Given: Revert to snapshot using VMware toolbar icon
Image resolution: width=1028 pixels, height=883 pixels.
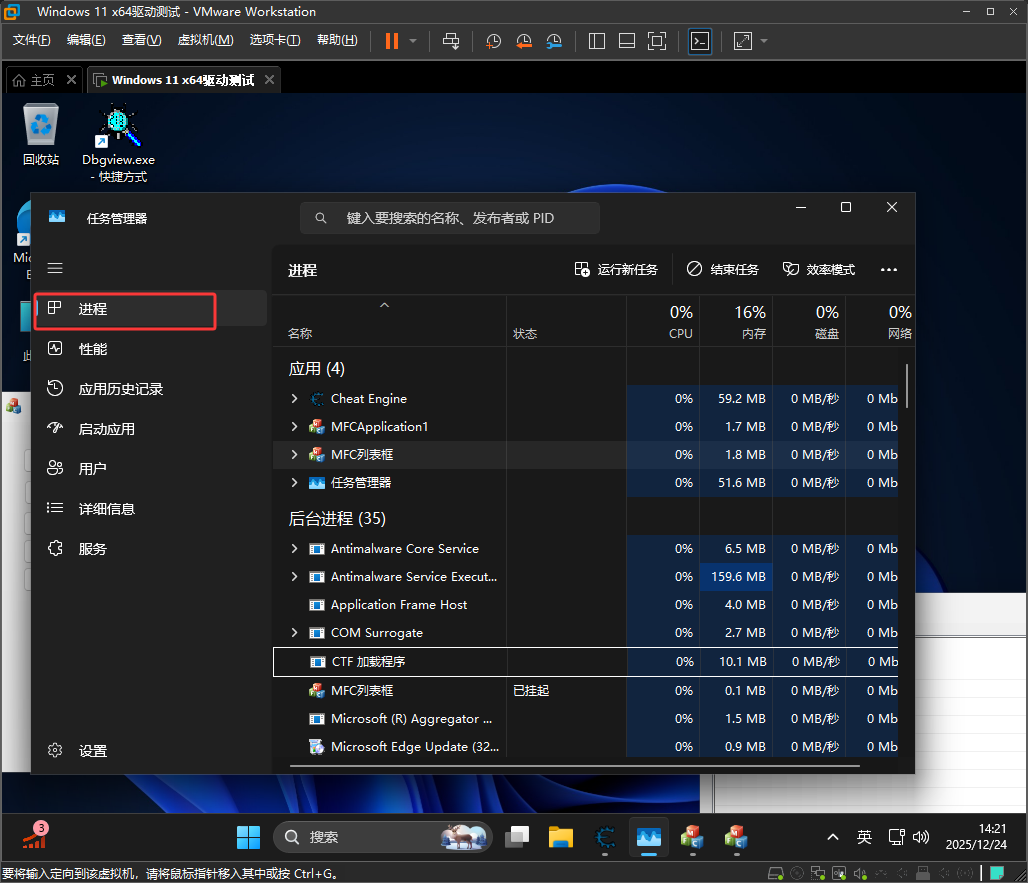Looking at the screenshot, I should point(523,41).
